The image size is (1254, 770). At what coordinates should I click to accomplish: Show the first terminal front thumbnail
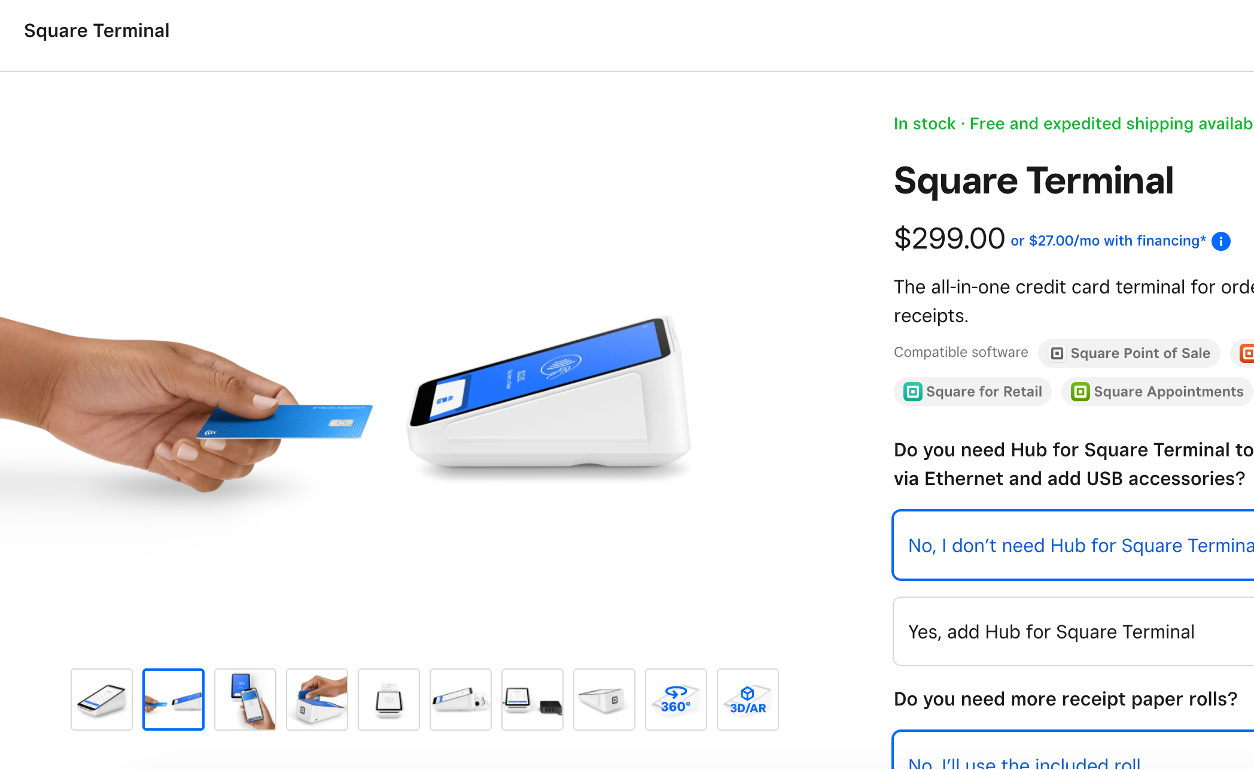[x=102, y=699]
